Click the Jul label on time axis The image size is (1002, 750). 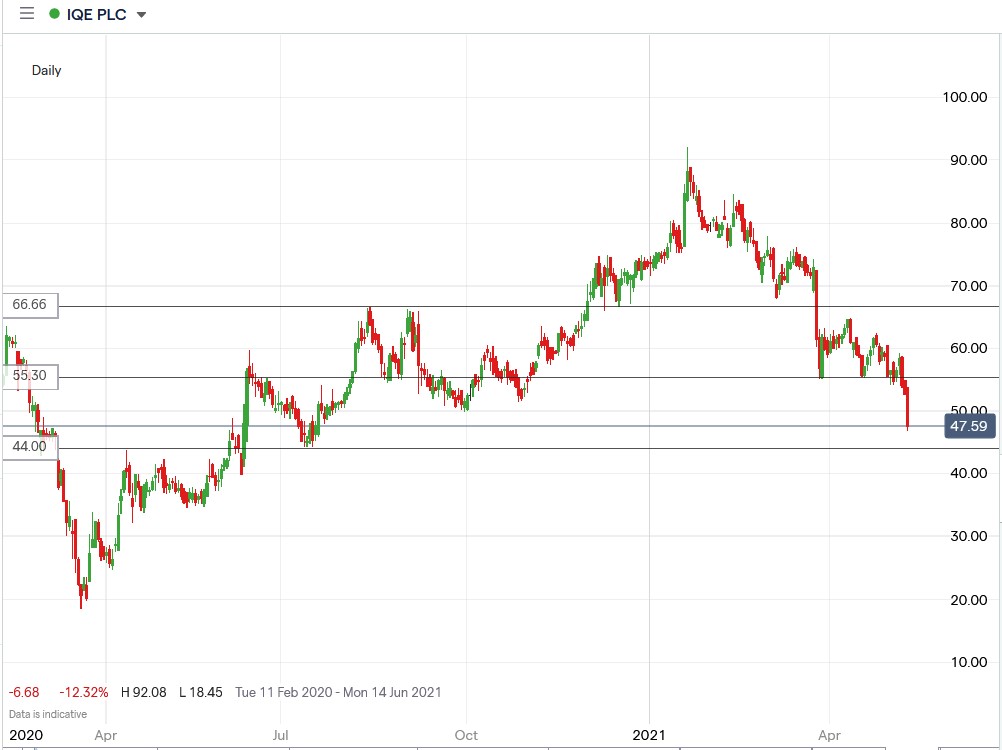(280, 735)
